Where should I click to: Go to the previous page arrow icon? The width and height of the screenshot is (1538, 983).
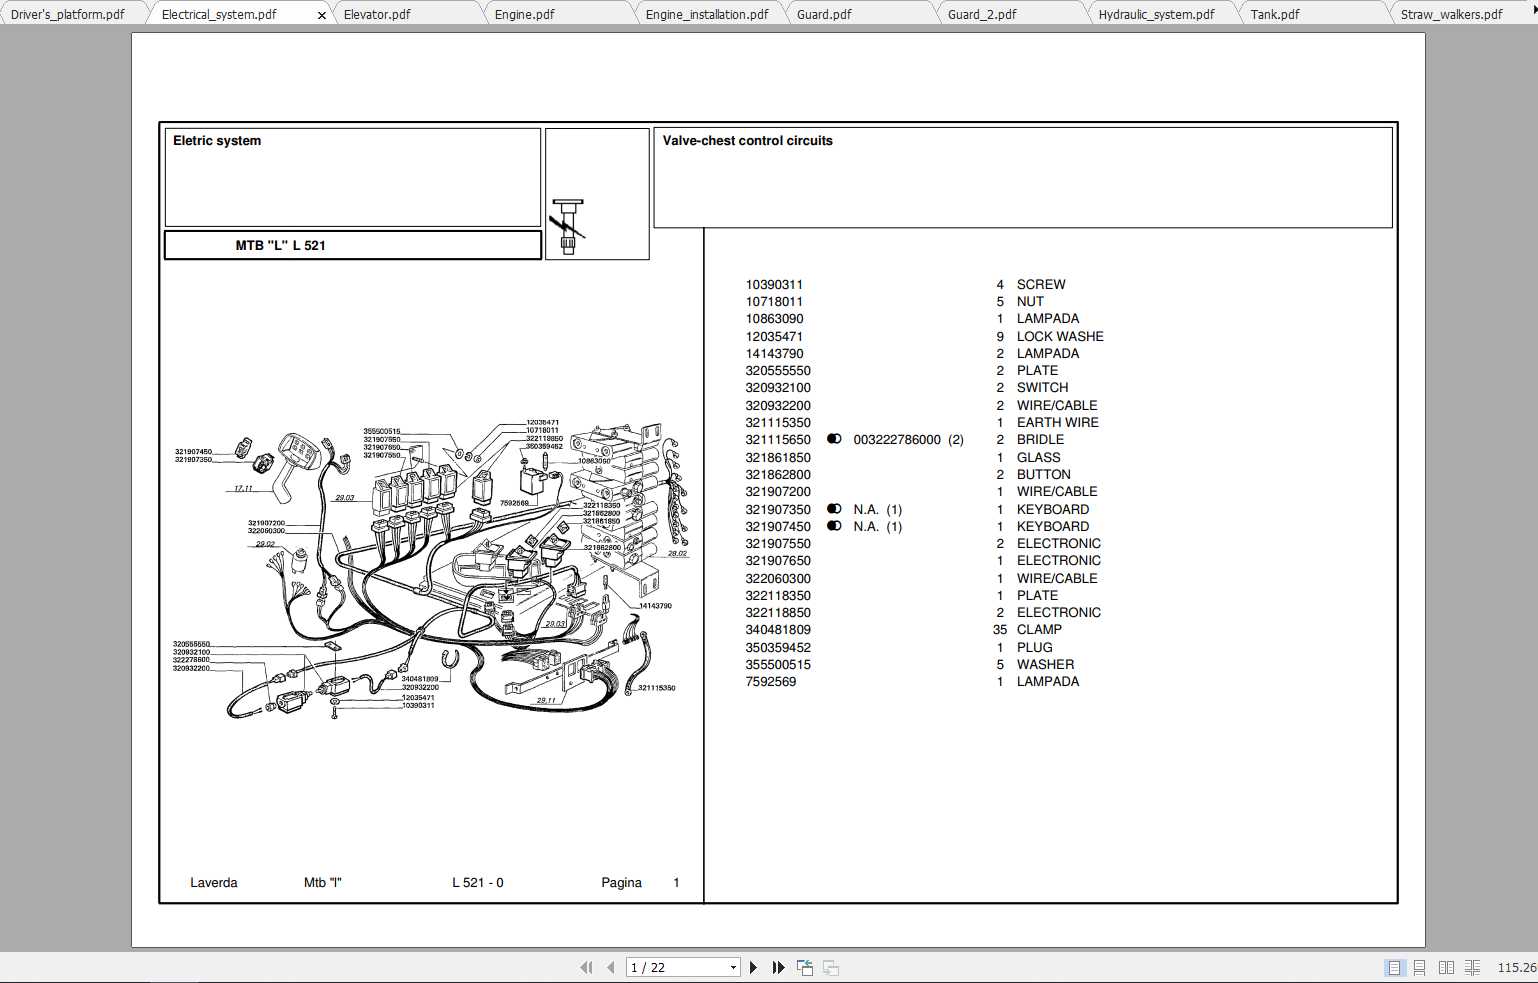[611, 967]
